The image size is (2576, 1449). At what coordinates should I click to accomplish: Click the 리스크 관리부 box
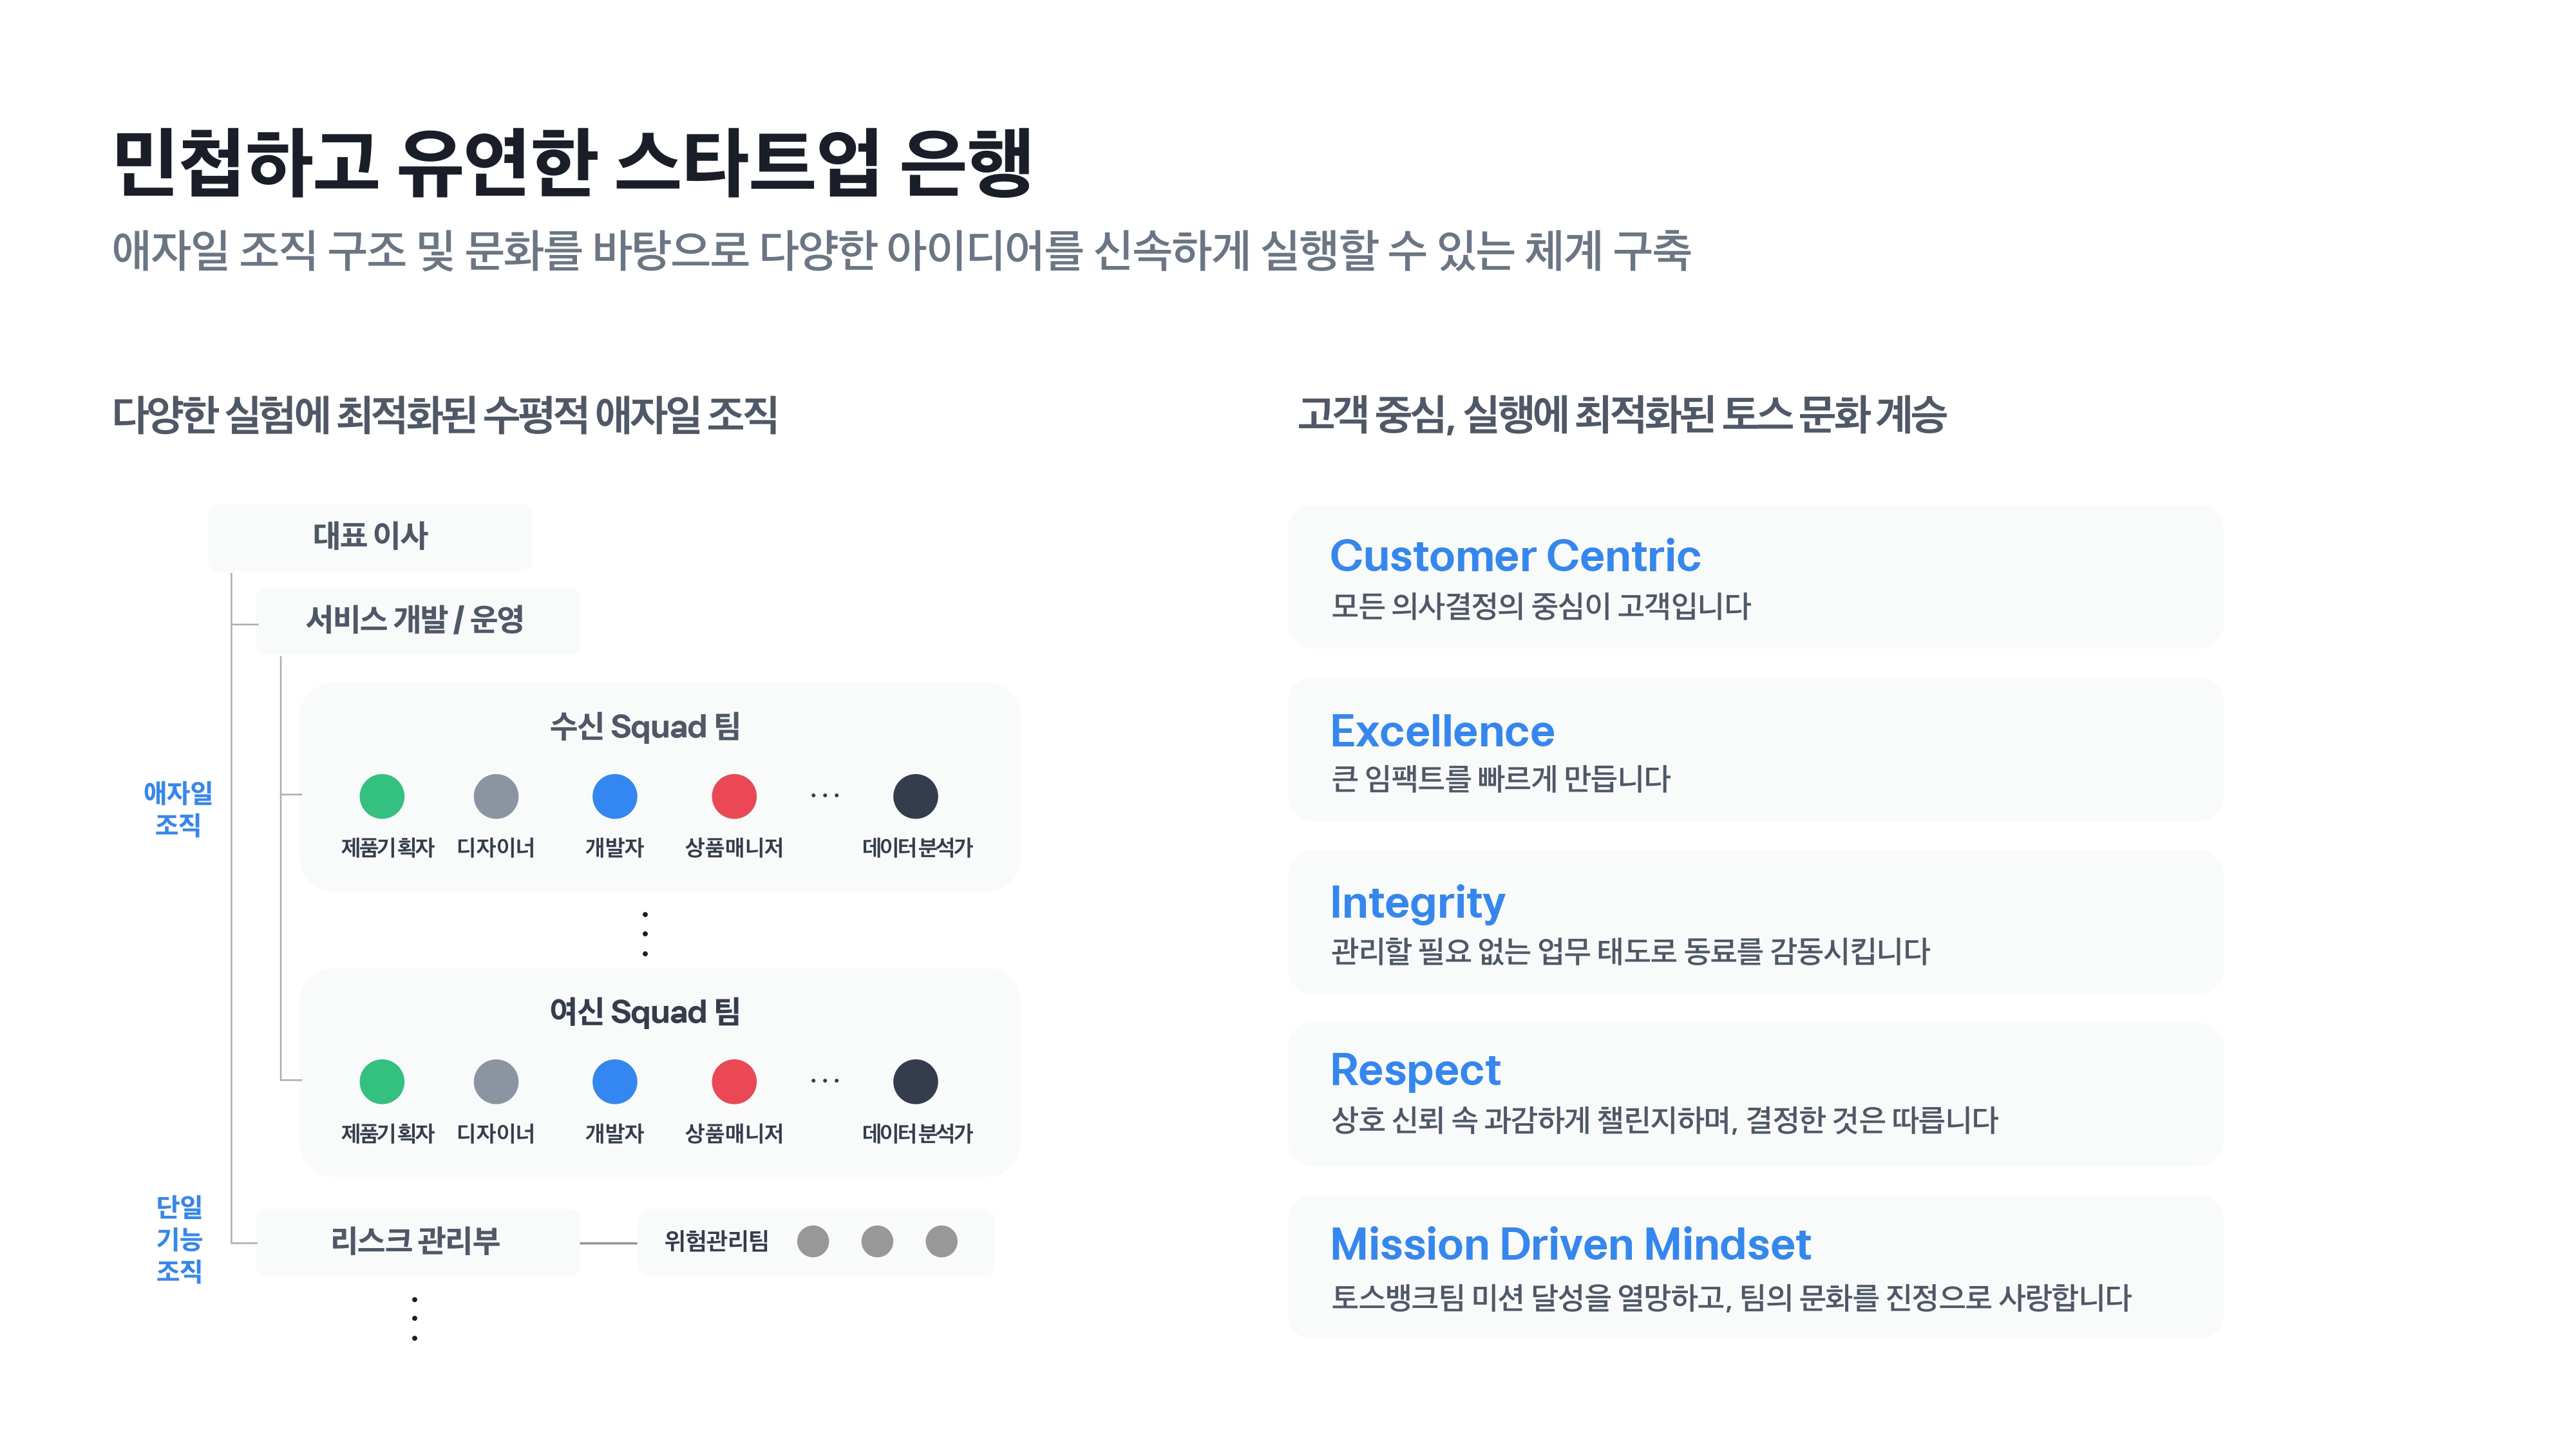click(418, 1241)
